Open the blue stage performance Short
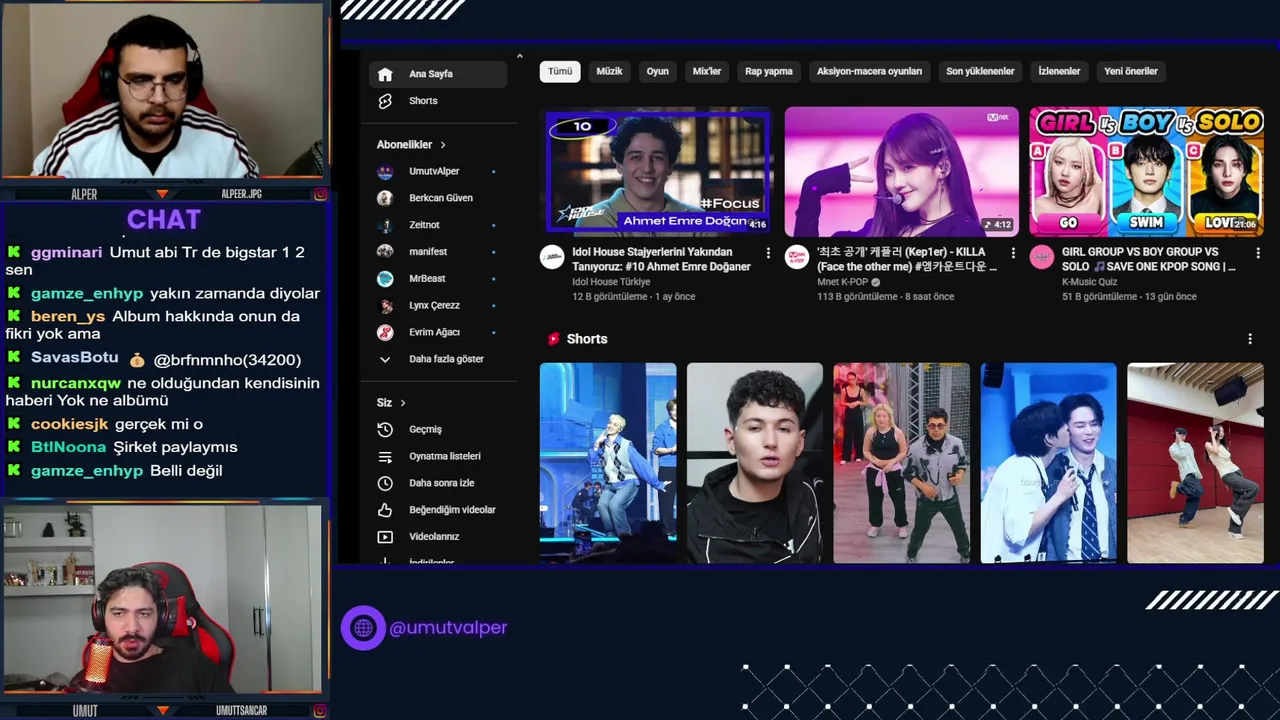Viewport: 1280px width, 720px height. 608,462
